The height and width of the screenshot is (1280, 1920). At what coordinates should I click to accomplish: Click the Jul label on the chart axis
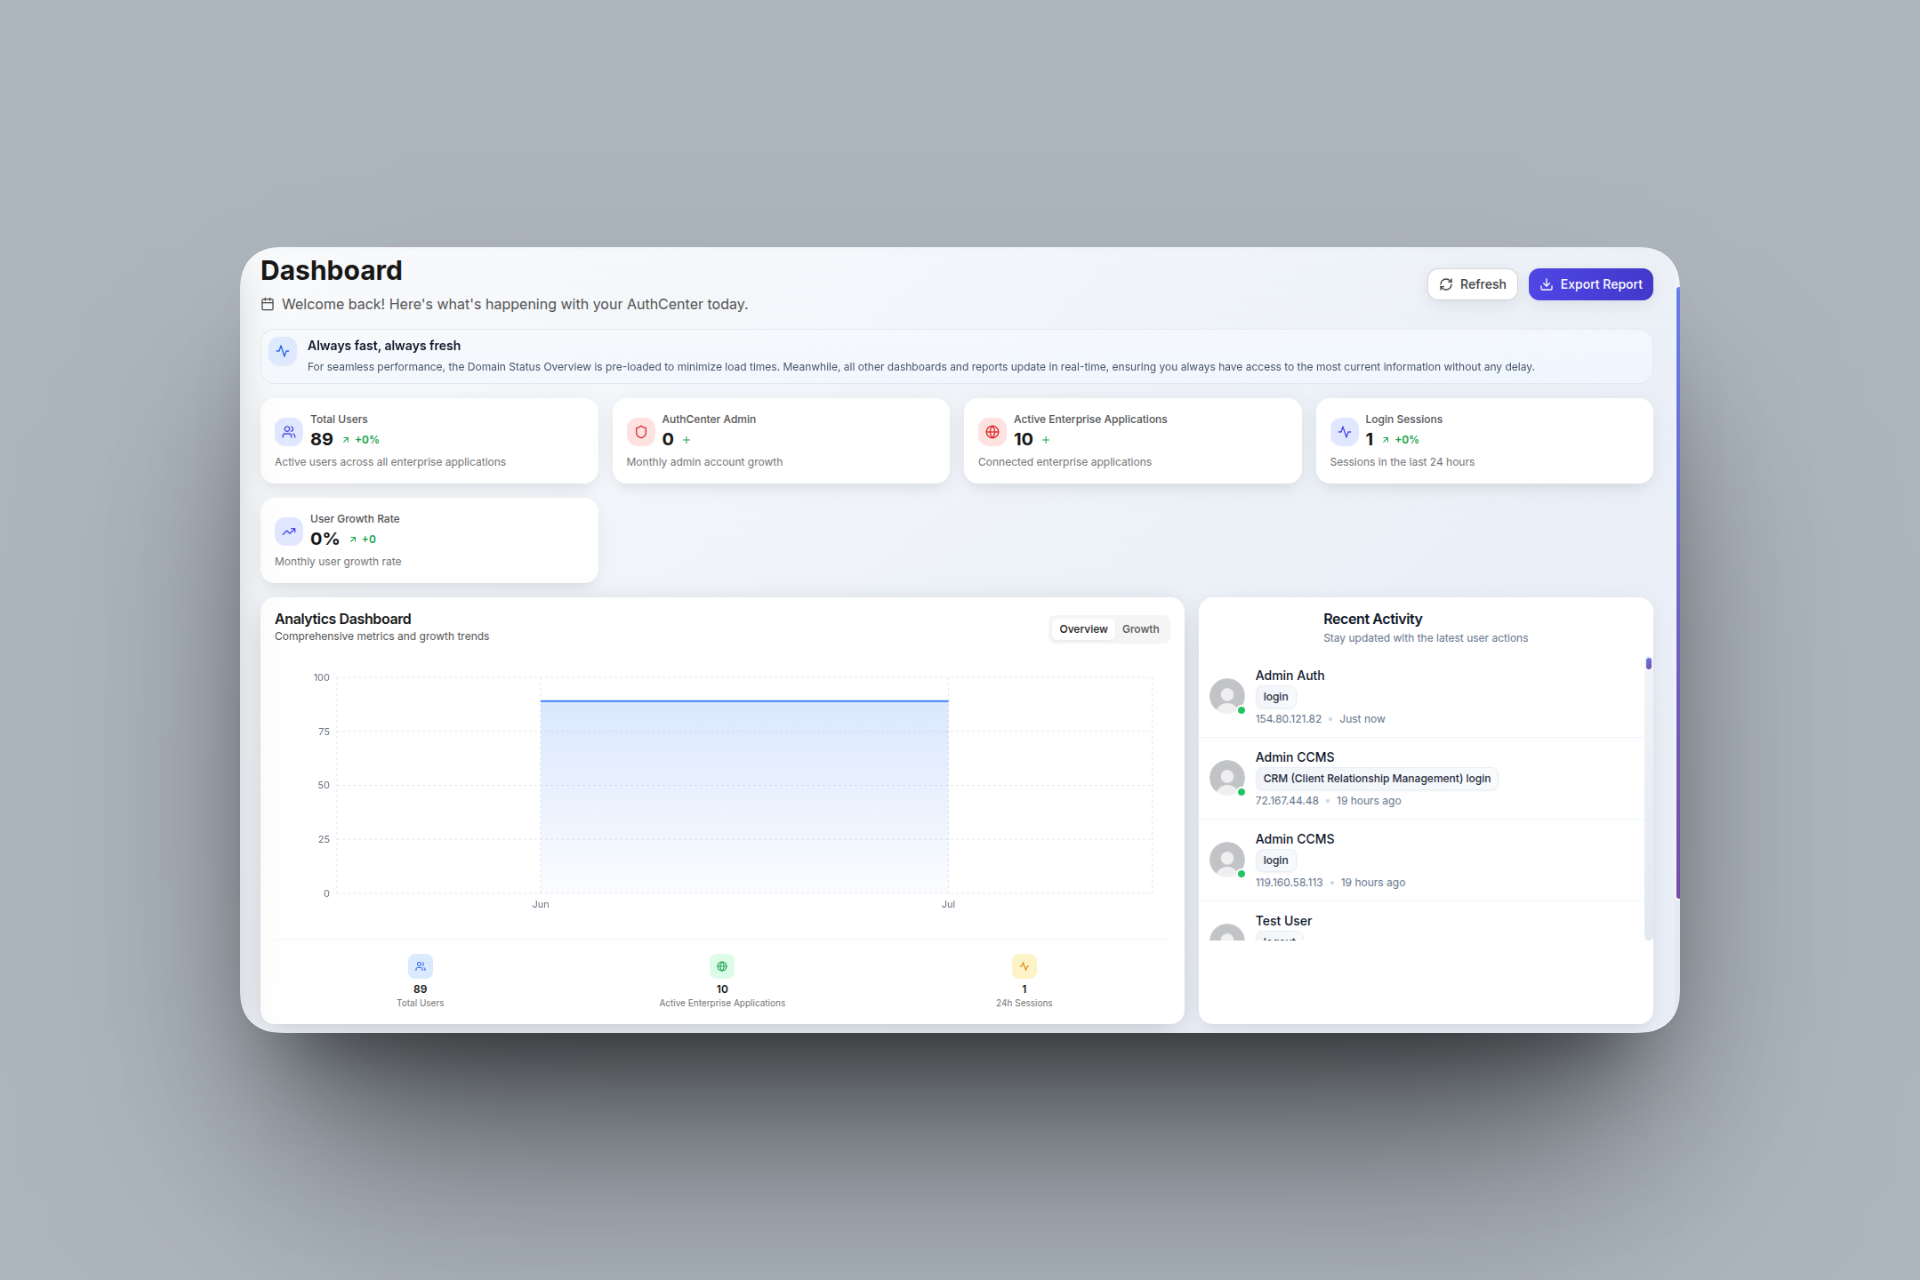click(x=948, y=904)
